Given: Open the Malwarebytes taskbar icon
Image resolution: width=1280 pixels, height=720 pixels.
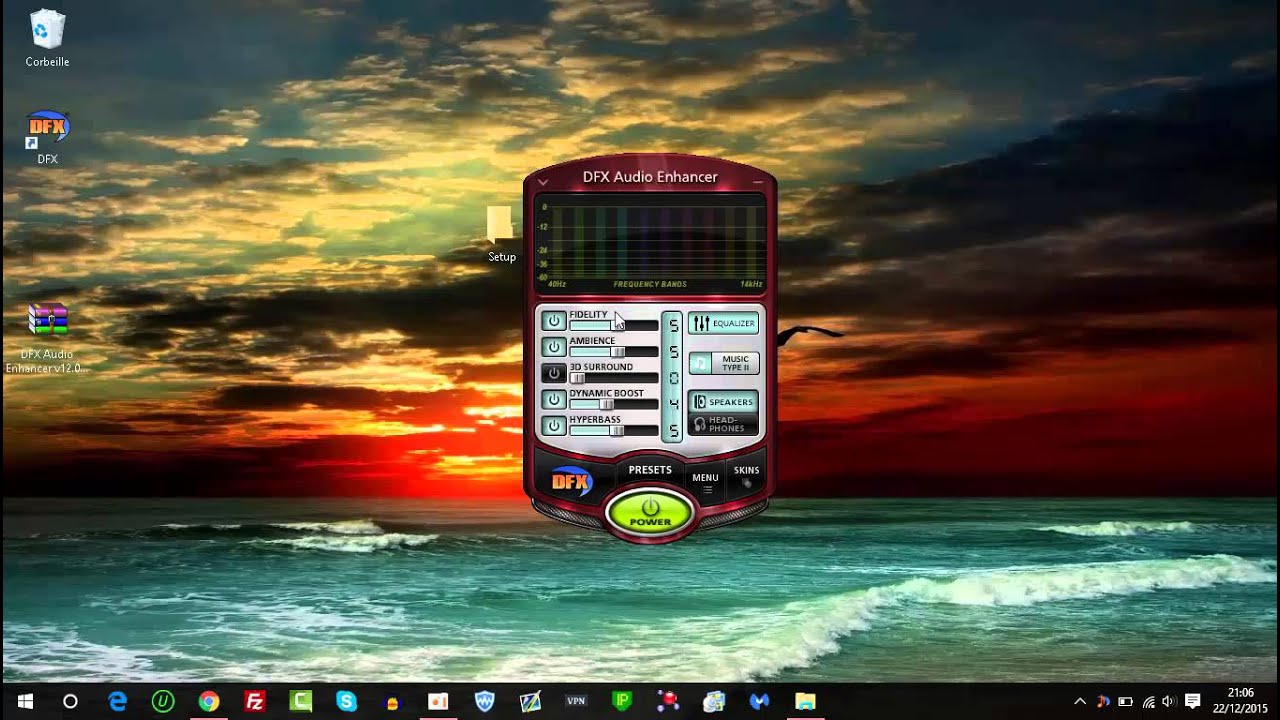Looking at the screenshot, I should 759,702.
